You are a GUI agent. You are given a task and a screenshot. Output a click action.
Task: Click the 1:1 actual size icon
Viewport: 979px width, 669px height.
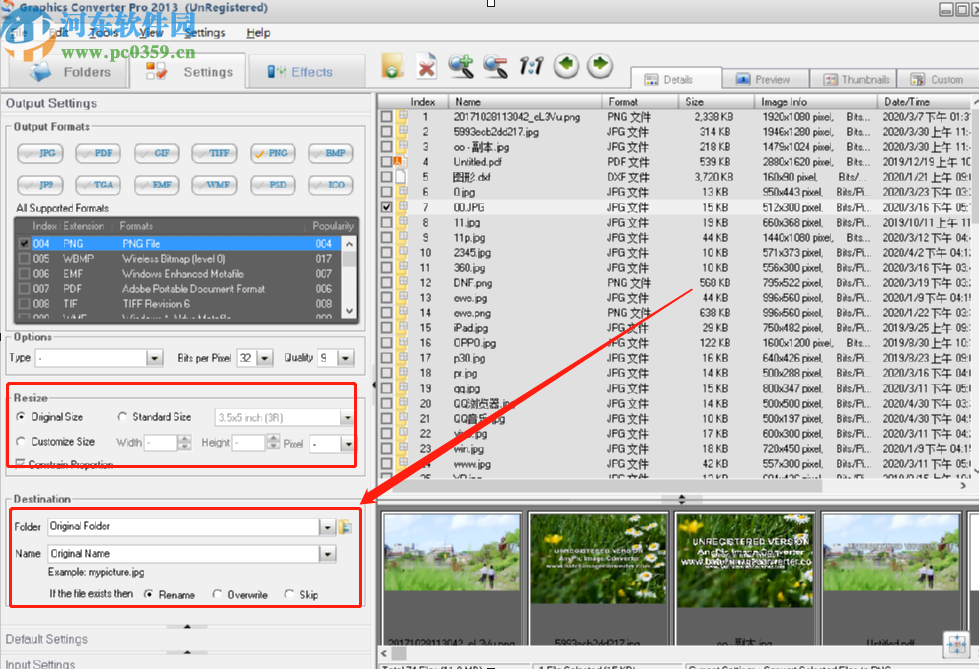tap(530, 66)
